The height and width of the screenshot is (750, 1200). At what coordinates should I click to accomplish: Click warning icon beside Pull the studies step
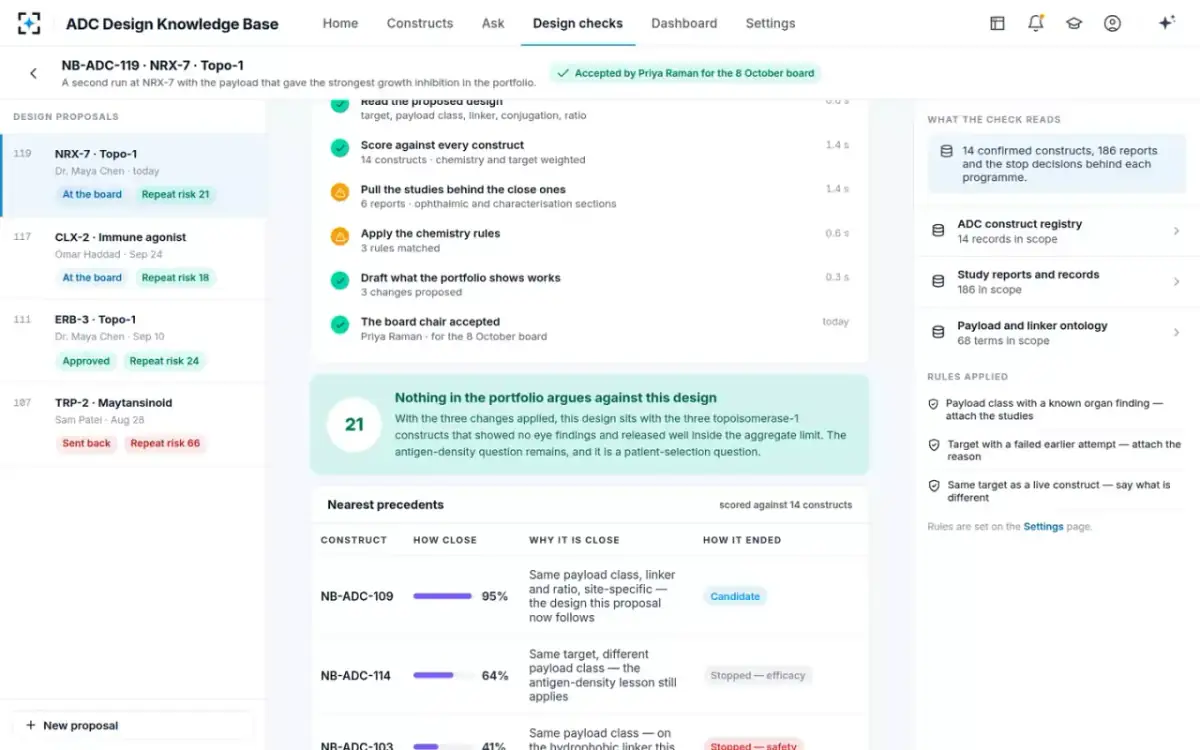[340, 191]
